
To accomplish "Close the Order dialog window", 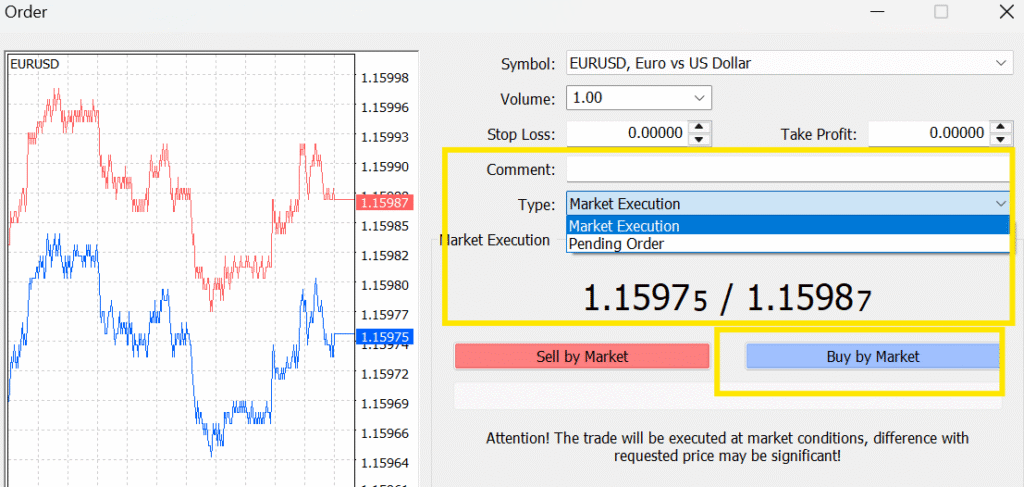I will [1004, 13].
